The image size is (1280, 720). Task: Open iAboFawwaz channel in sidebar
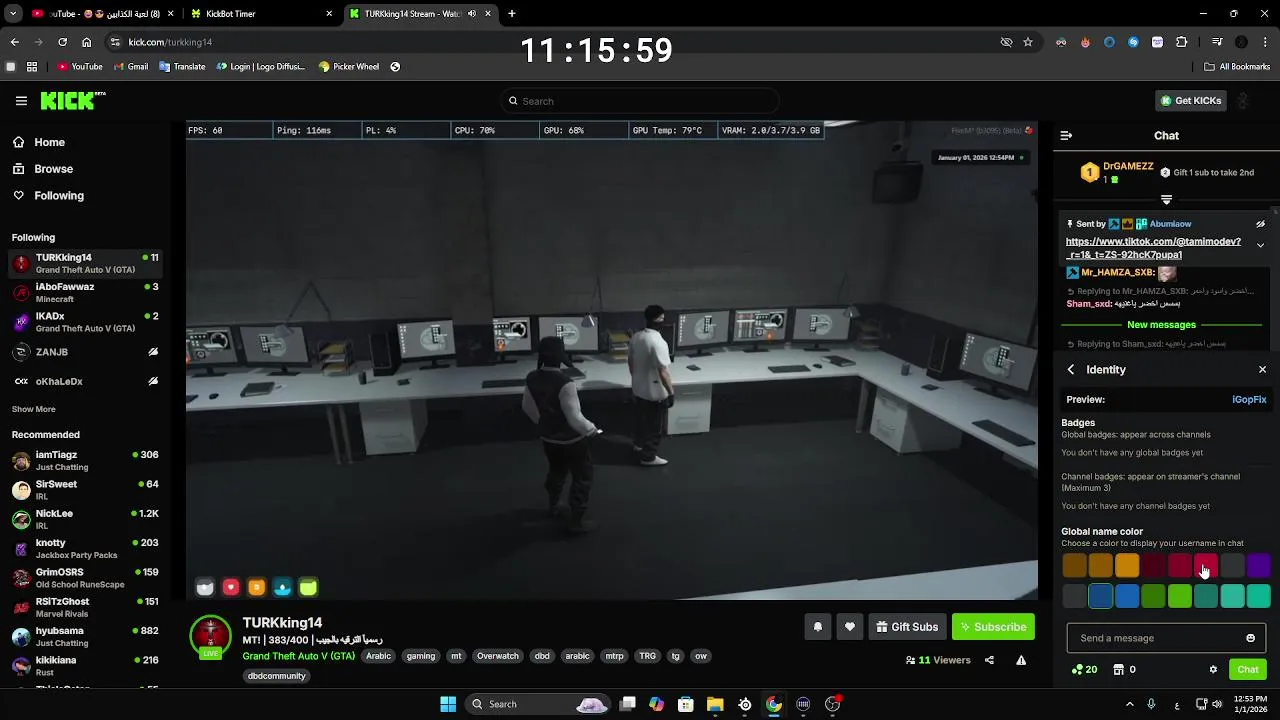pos(85,293)
